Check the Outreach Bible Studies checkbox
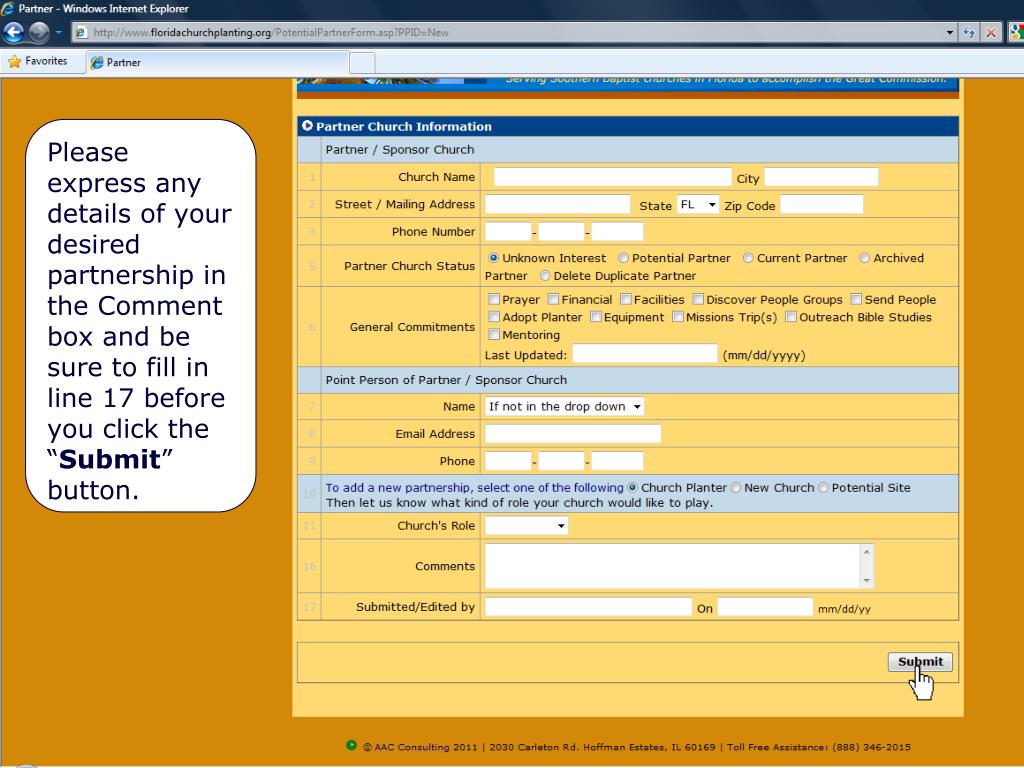The width and height of the screenshot is (1024, 768). pos(791,317)
